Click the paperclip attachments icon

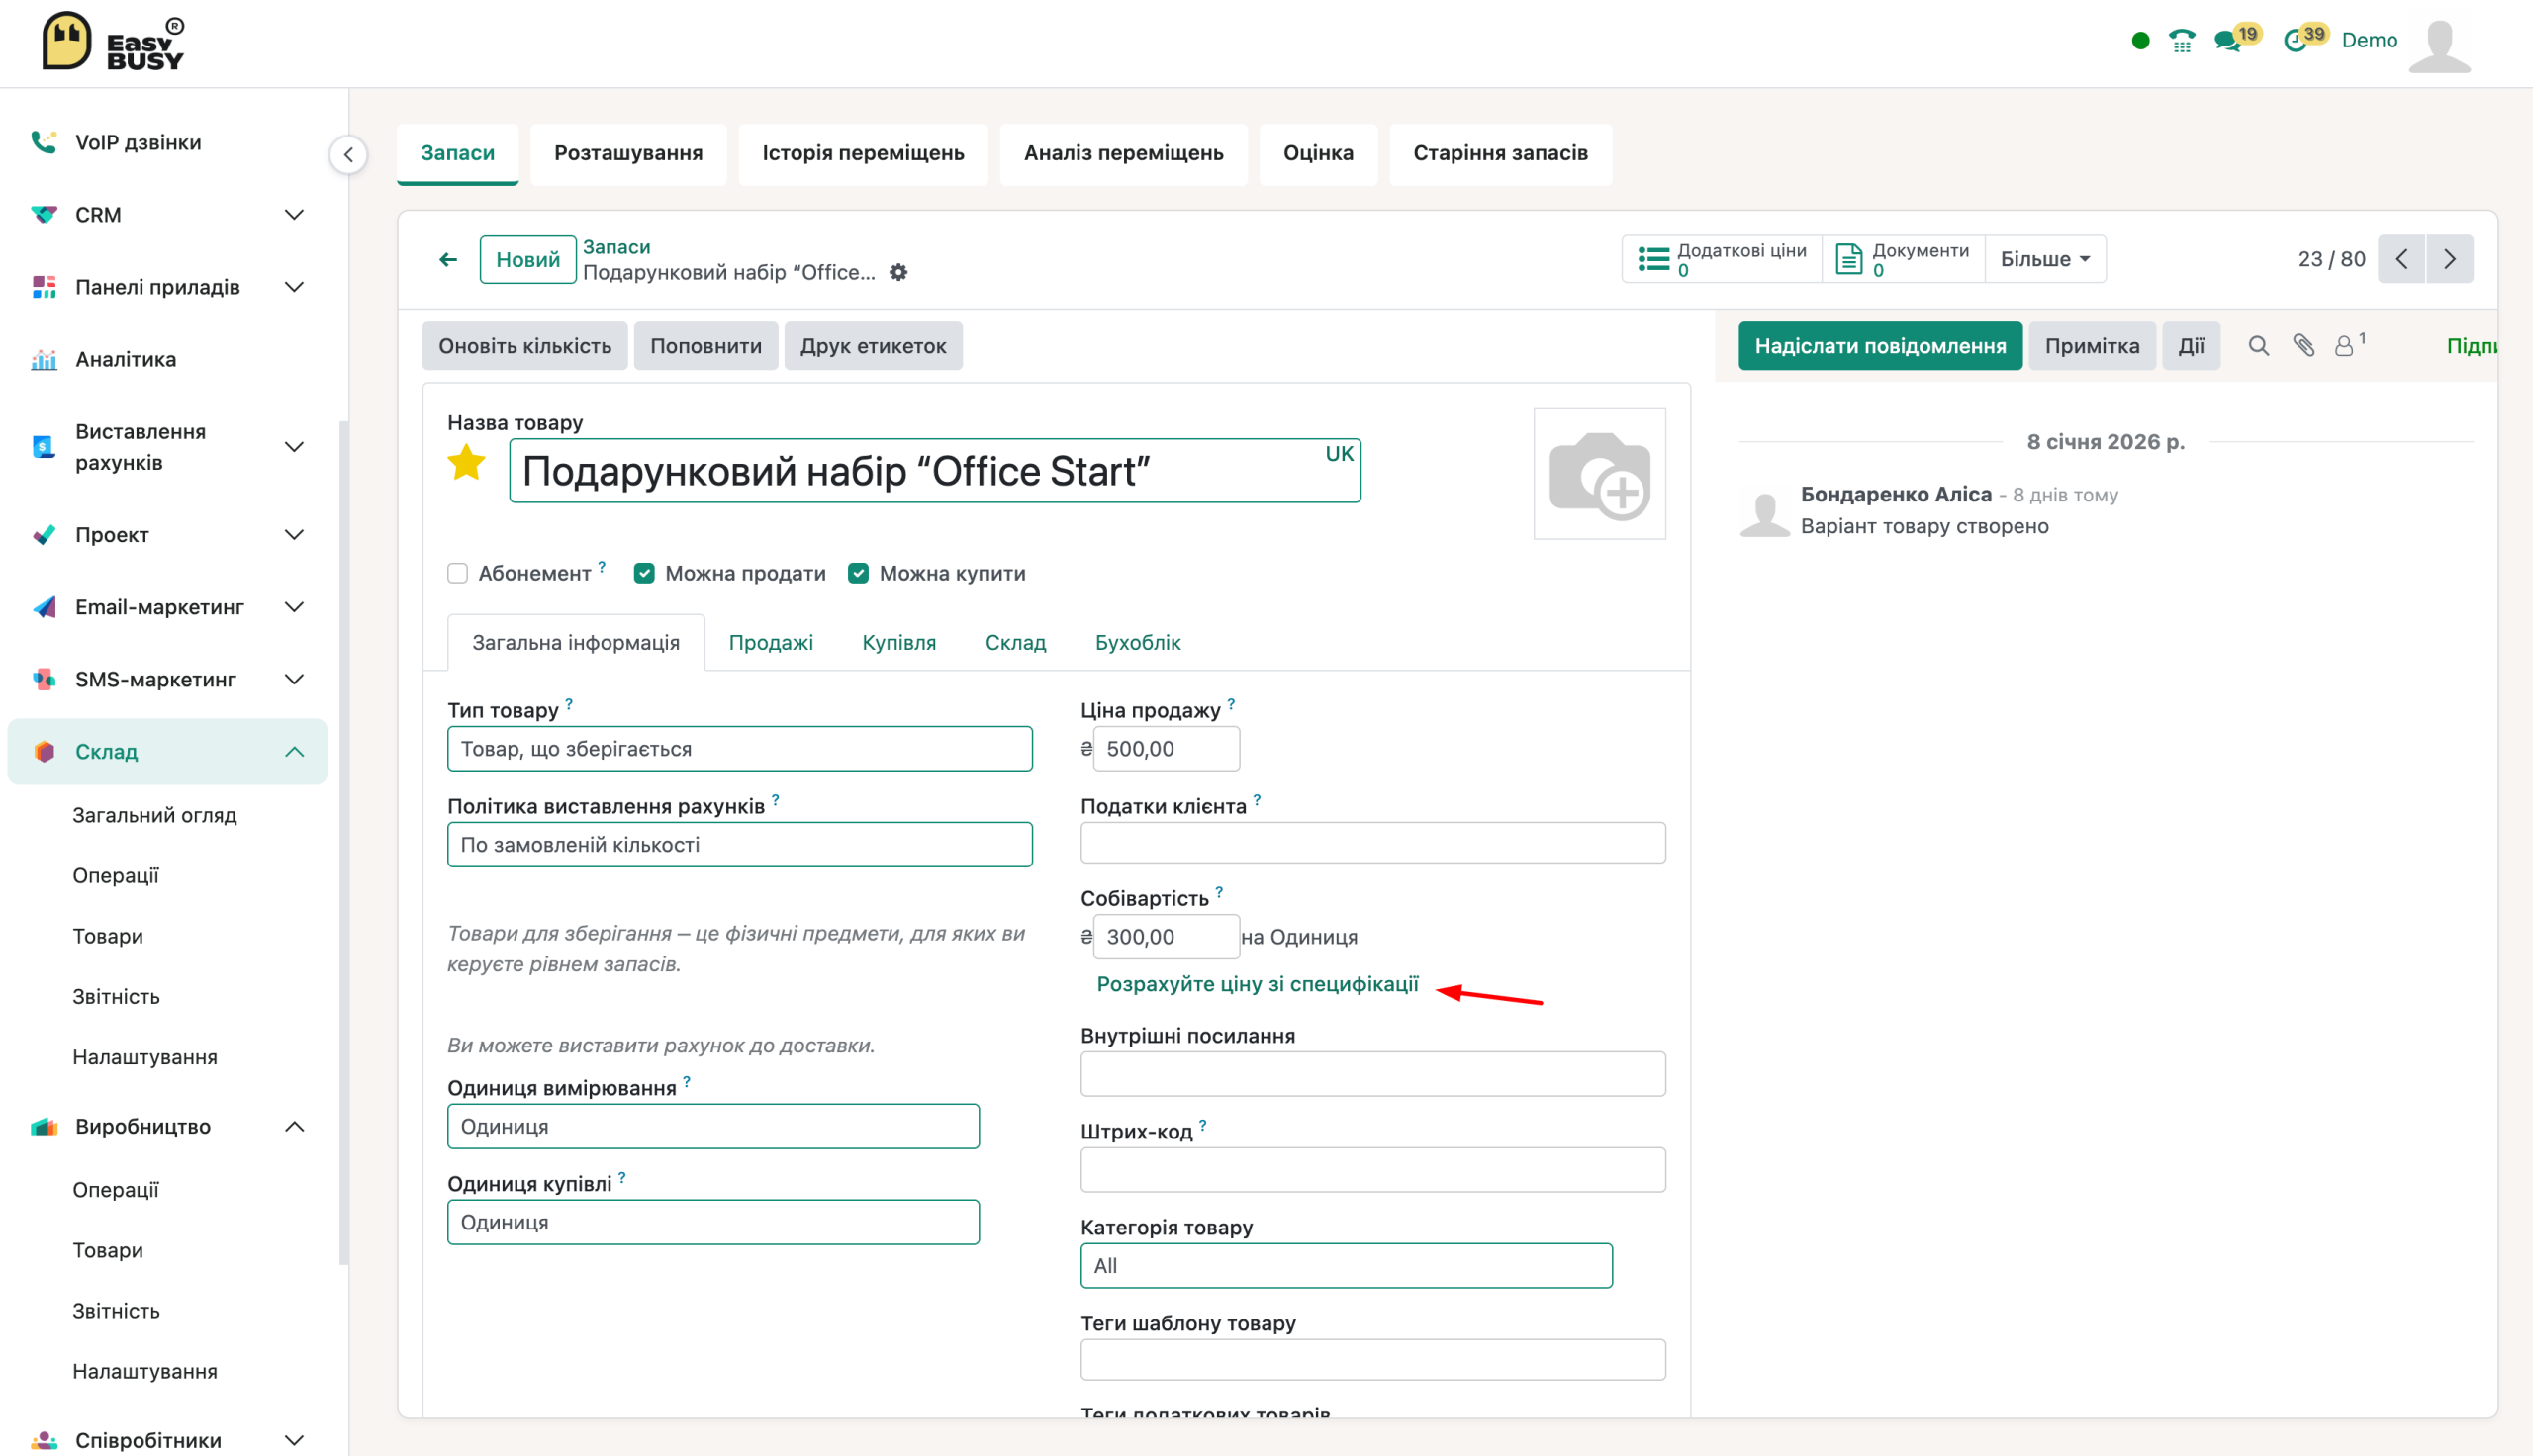(x=2303, y=346)
